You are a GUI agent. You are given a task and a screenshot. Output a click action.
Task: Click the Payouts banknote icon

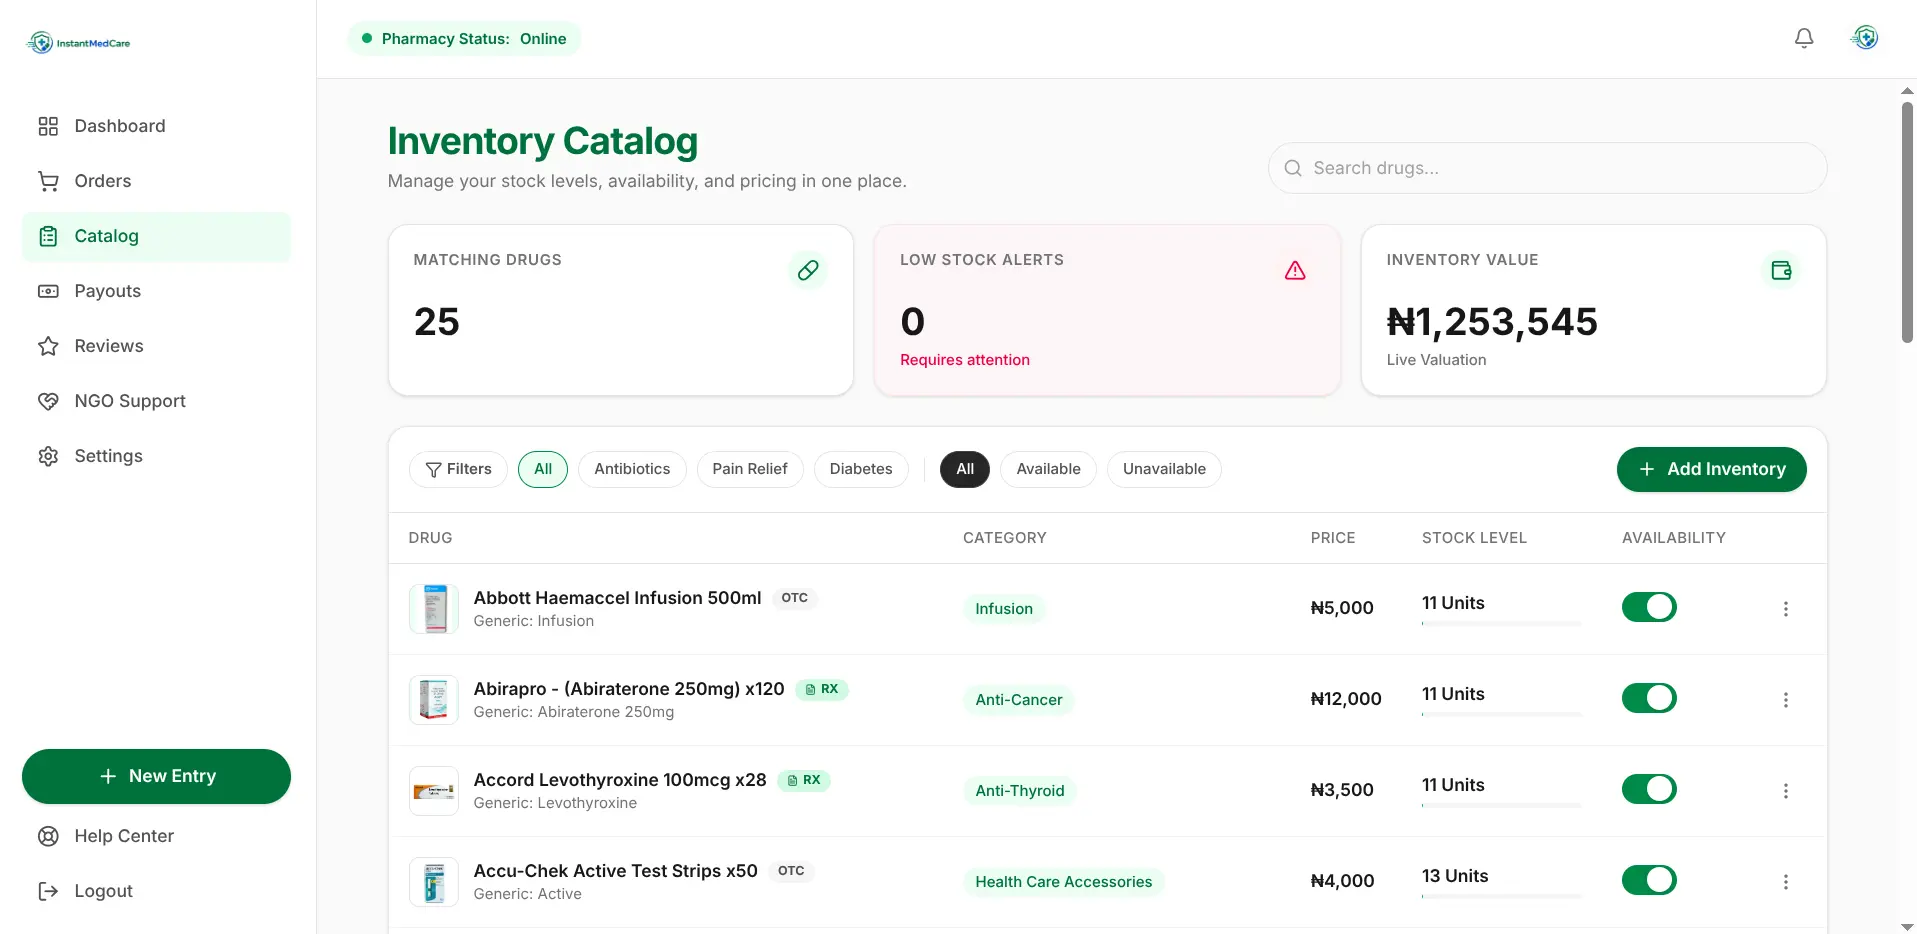point(48,291)
